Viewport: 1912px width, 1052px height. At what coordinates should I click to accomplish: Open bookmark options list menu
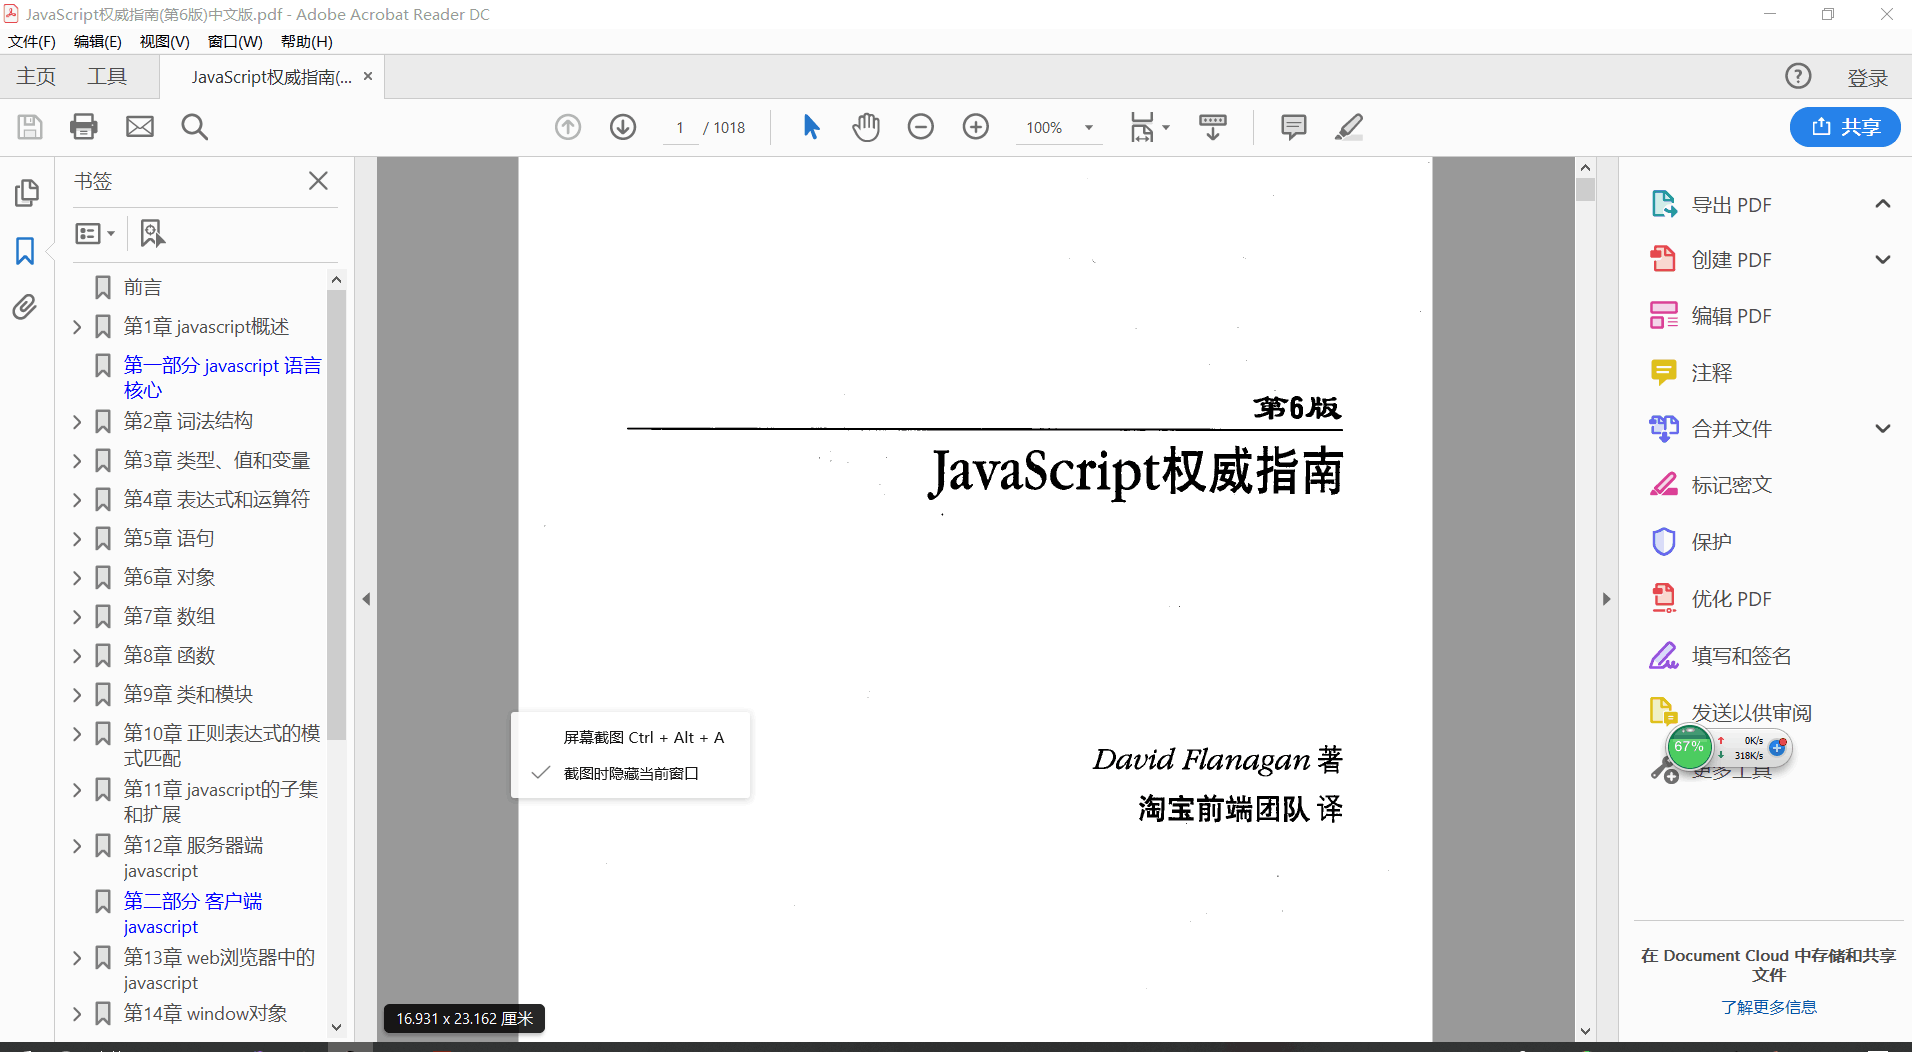click(x=95, y=233)
